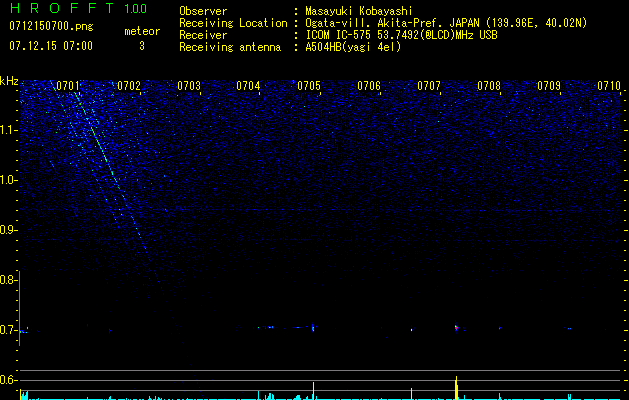Select the file name 0712150700.png

pos(51,27)
